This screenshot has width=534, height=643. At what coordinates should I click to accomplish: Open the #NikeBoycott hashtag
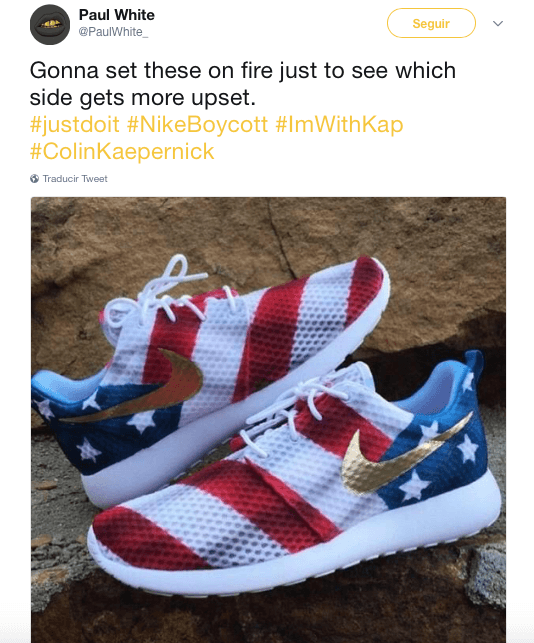click(197, 124)
